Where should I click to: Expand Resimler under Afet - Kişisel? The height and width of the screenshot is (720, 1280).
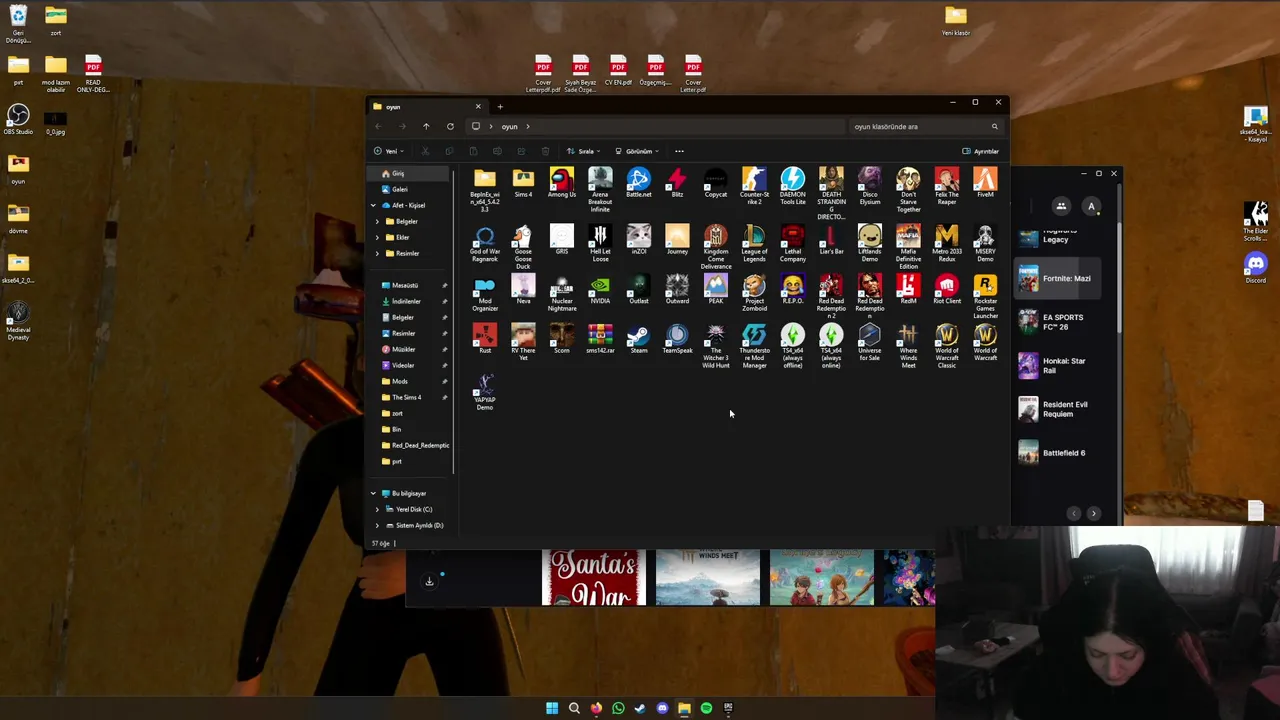(377, 253)
